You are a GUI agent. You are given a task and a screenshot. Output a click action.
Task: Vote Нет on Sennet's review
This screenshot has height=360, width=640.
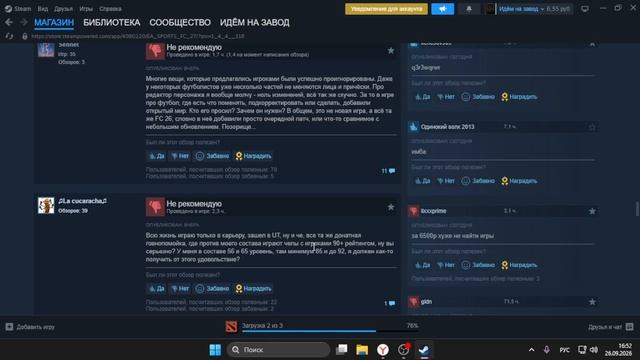pyautogui.click(x=180, y=156)
